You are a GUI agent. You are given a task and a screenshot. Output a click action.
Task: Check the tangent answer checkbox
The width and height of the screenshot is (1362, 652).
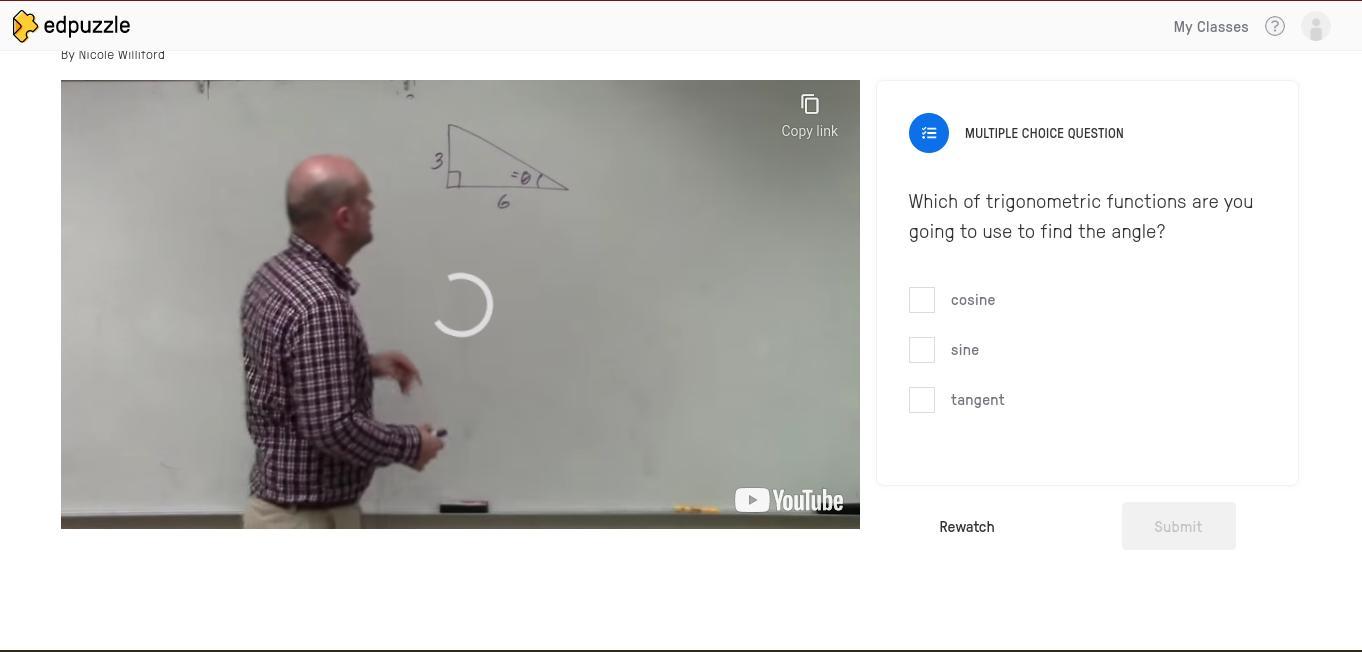[x=922, y=400]
